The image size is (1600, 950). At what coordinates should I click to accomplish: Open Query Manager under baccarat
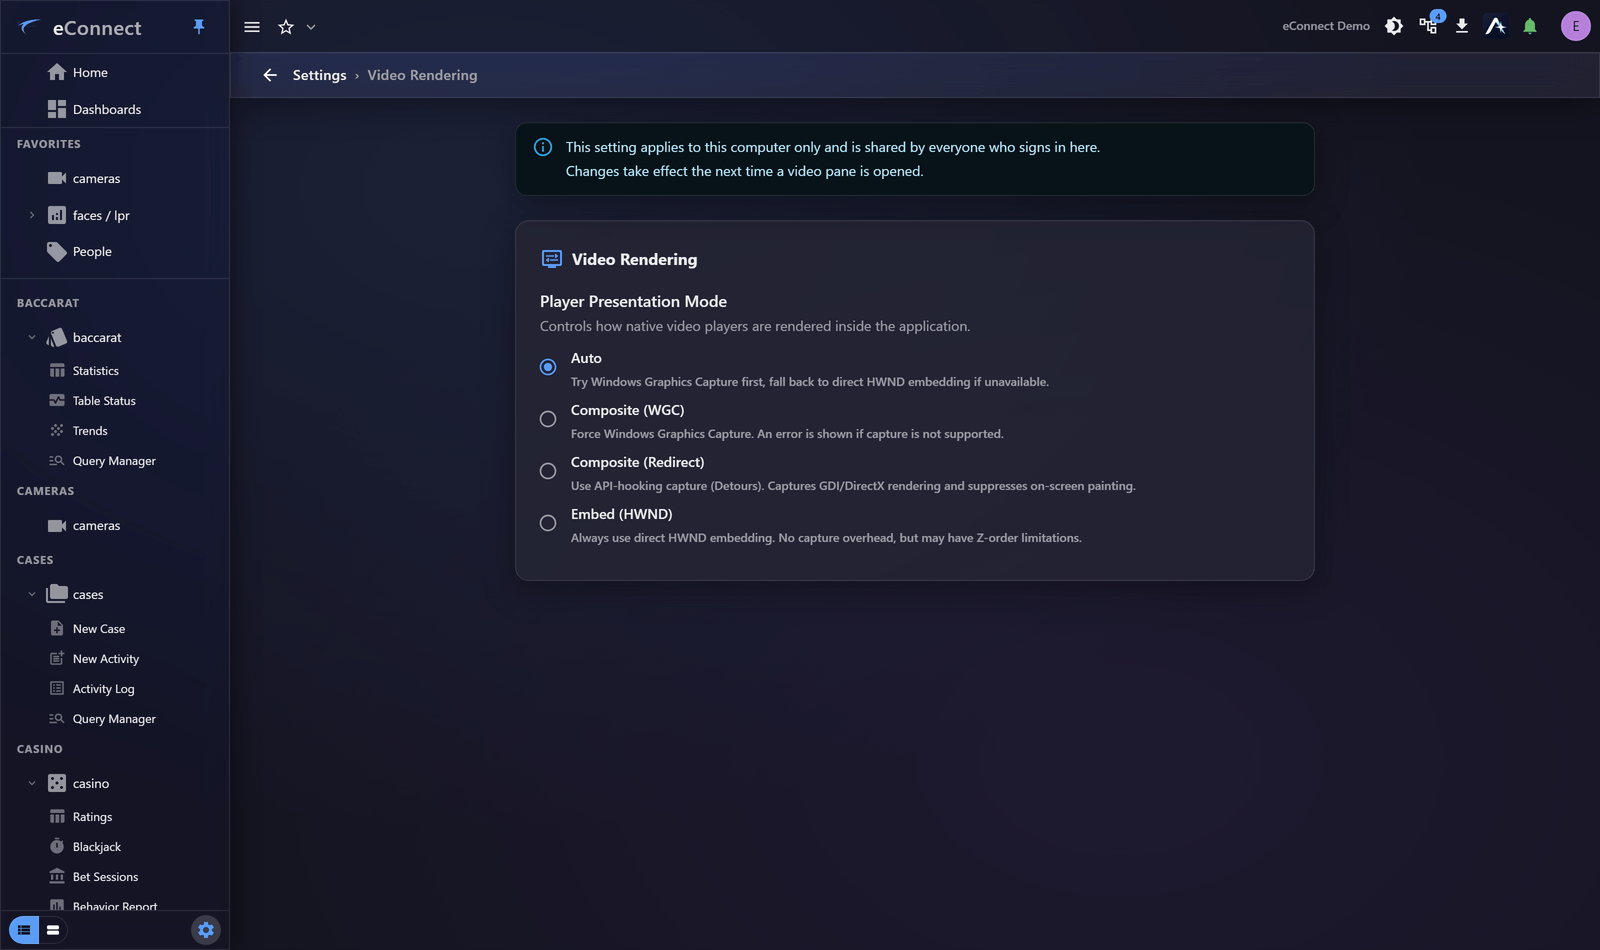115,460
